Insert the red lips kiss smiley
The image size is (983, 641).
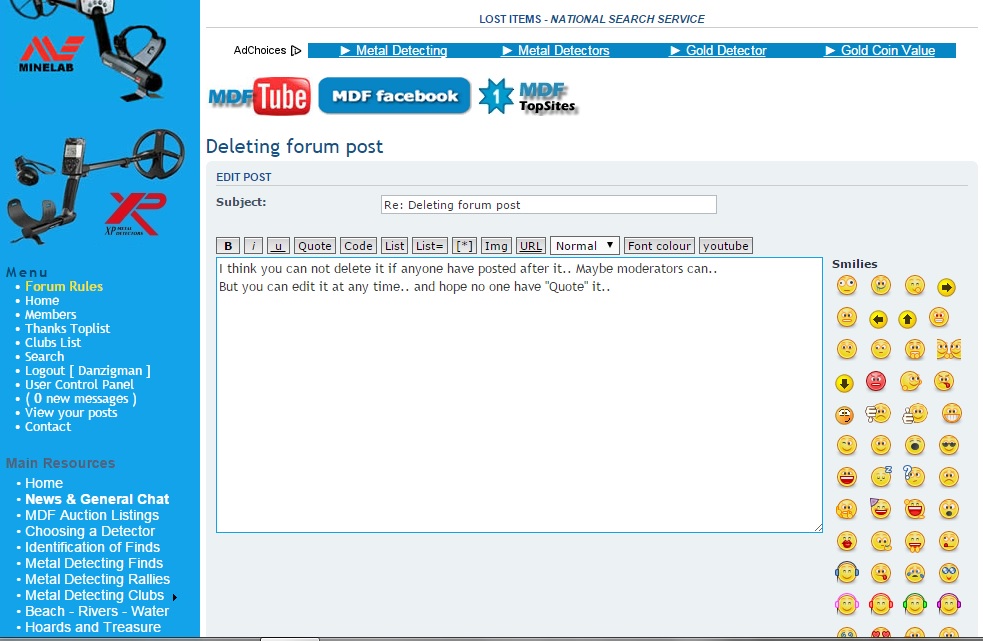point(846,541)
